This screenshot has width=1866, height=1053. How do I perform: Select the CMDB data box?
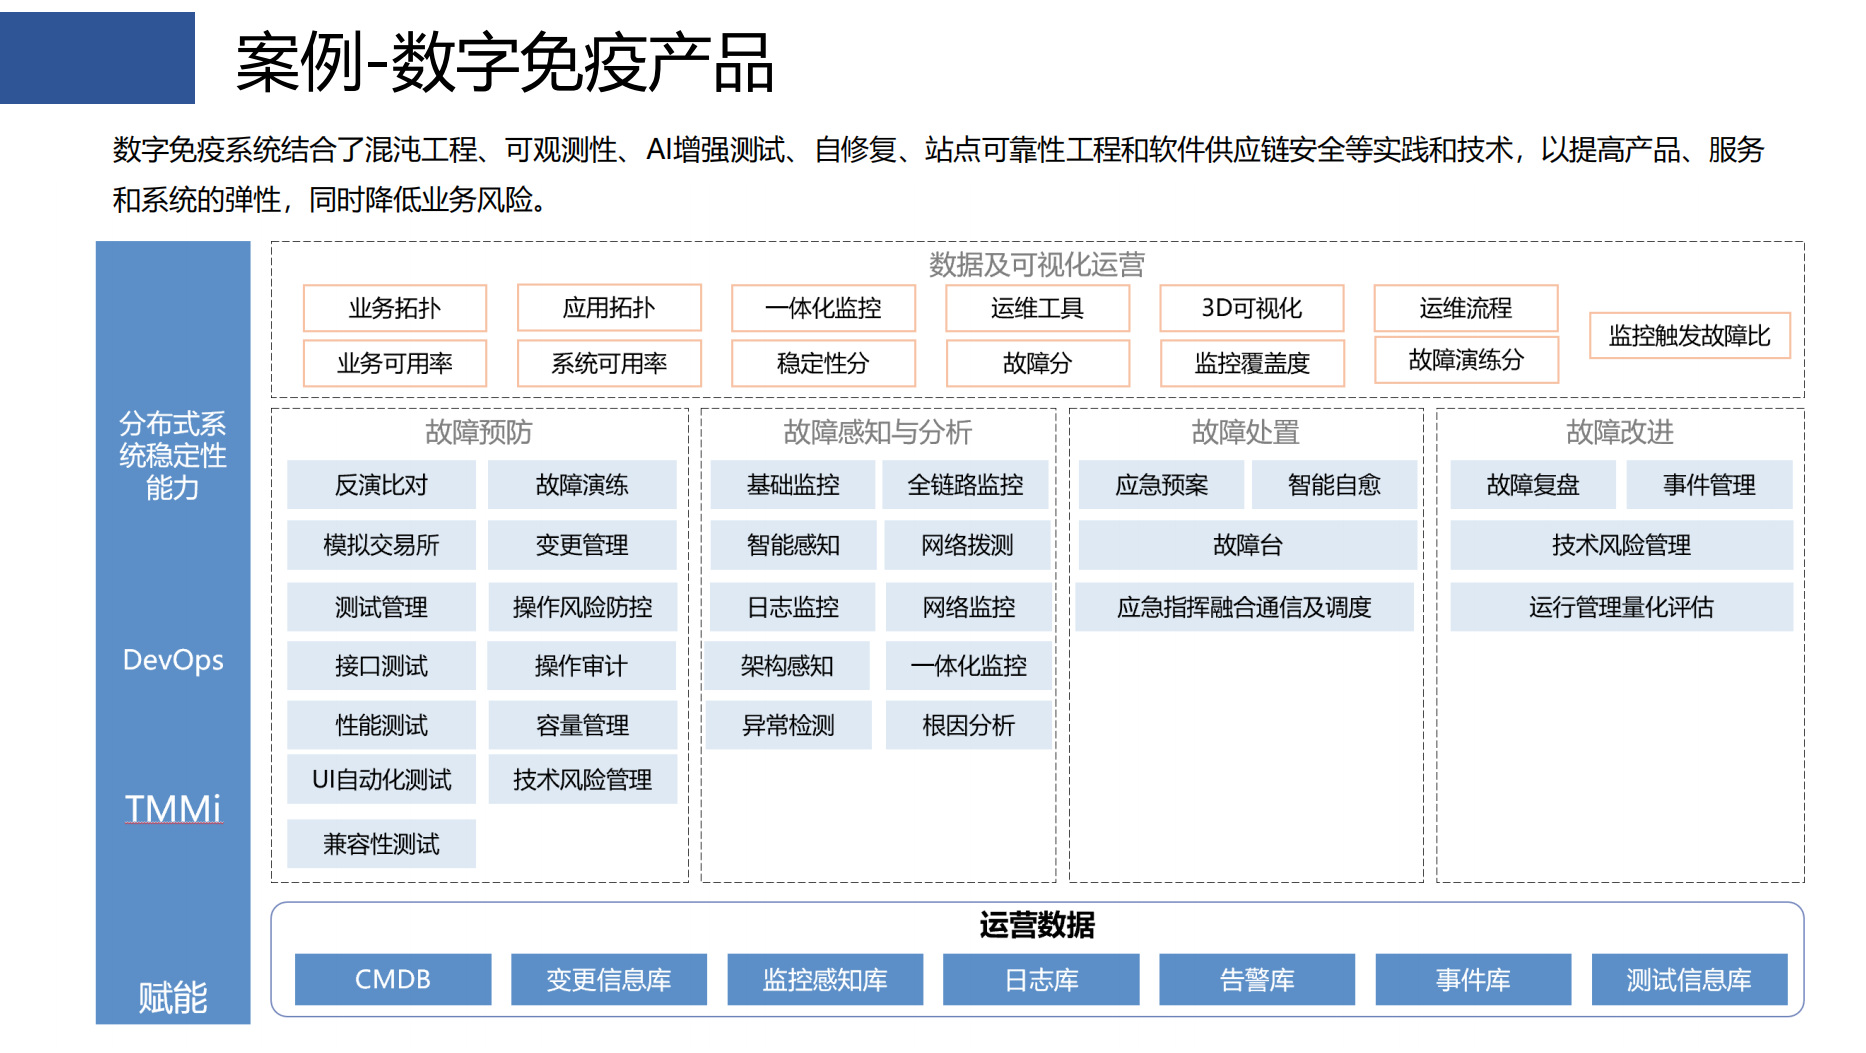pos(393,979)
